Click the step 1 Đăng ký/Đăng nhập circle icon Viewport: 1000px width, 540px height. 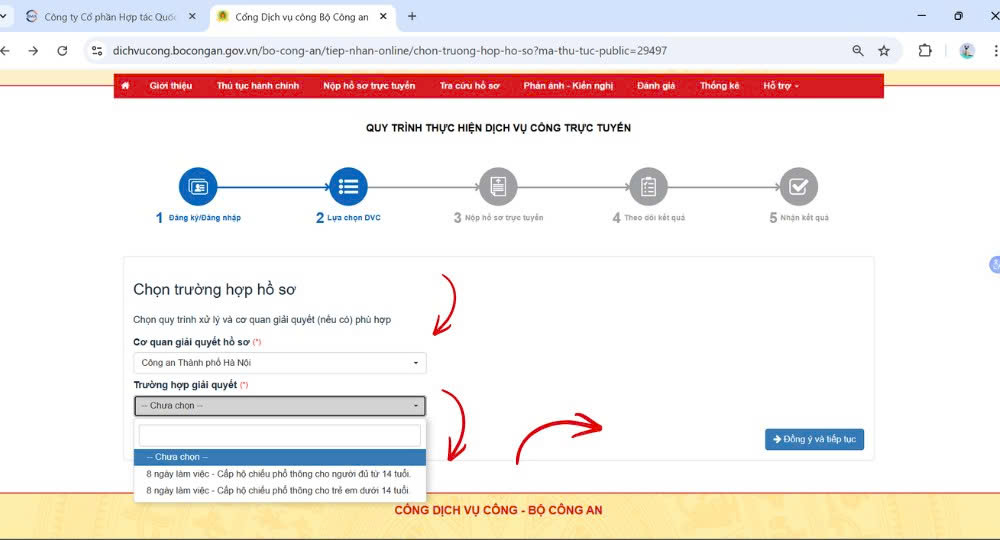198,187
